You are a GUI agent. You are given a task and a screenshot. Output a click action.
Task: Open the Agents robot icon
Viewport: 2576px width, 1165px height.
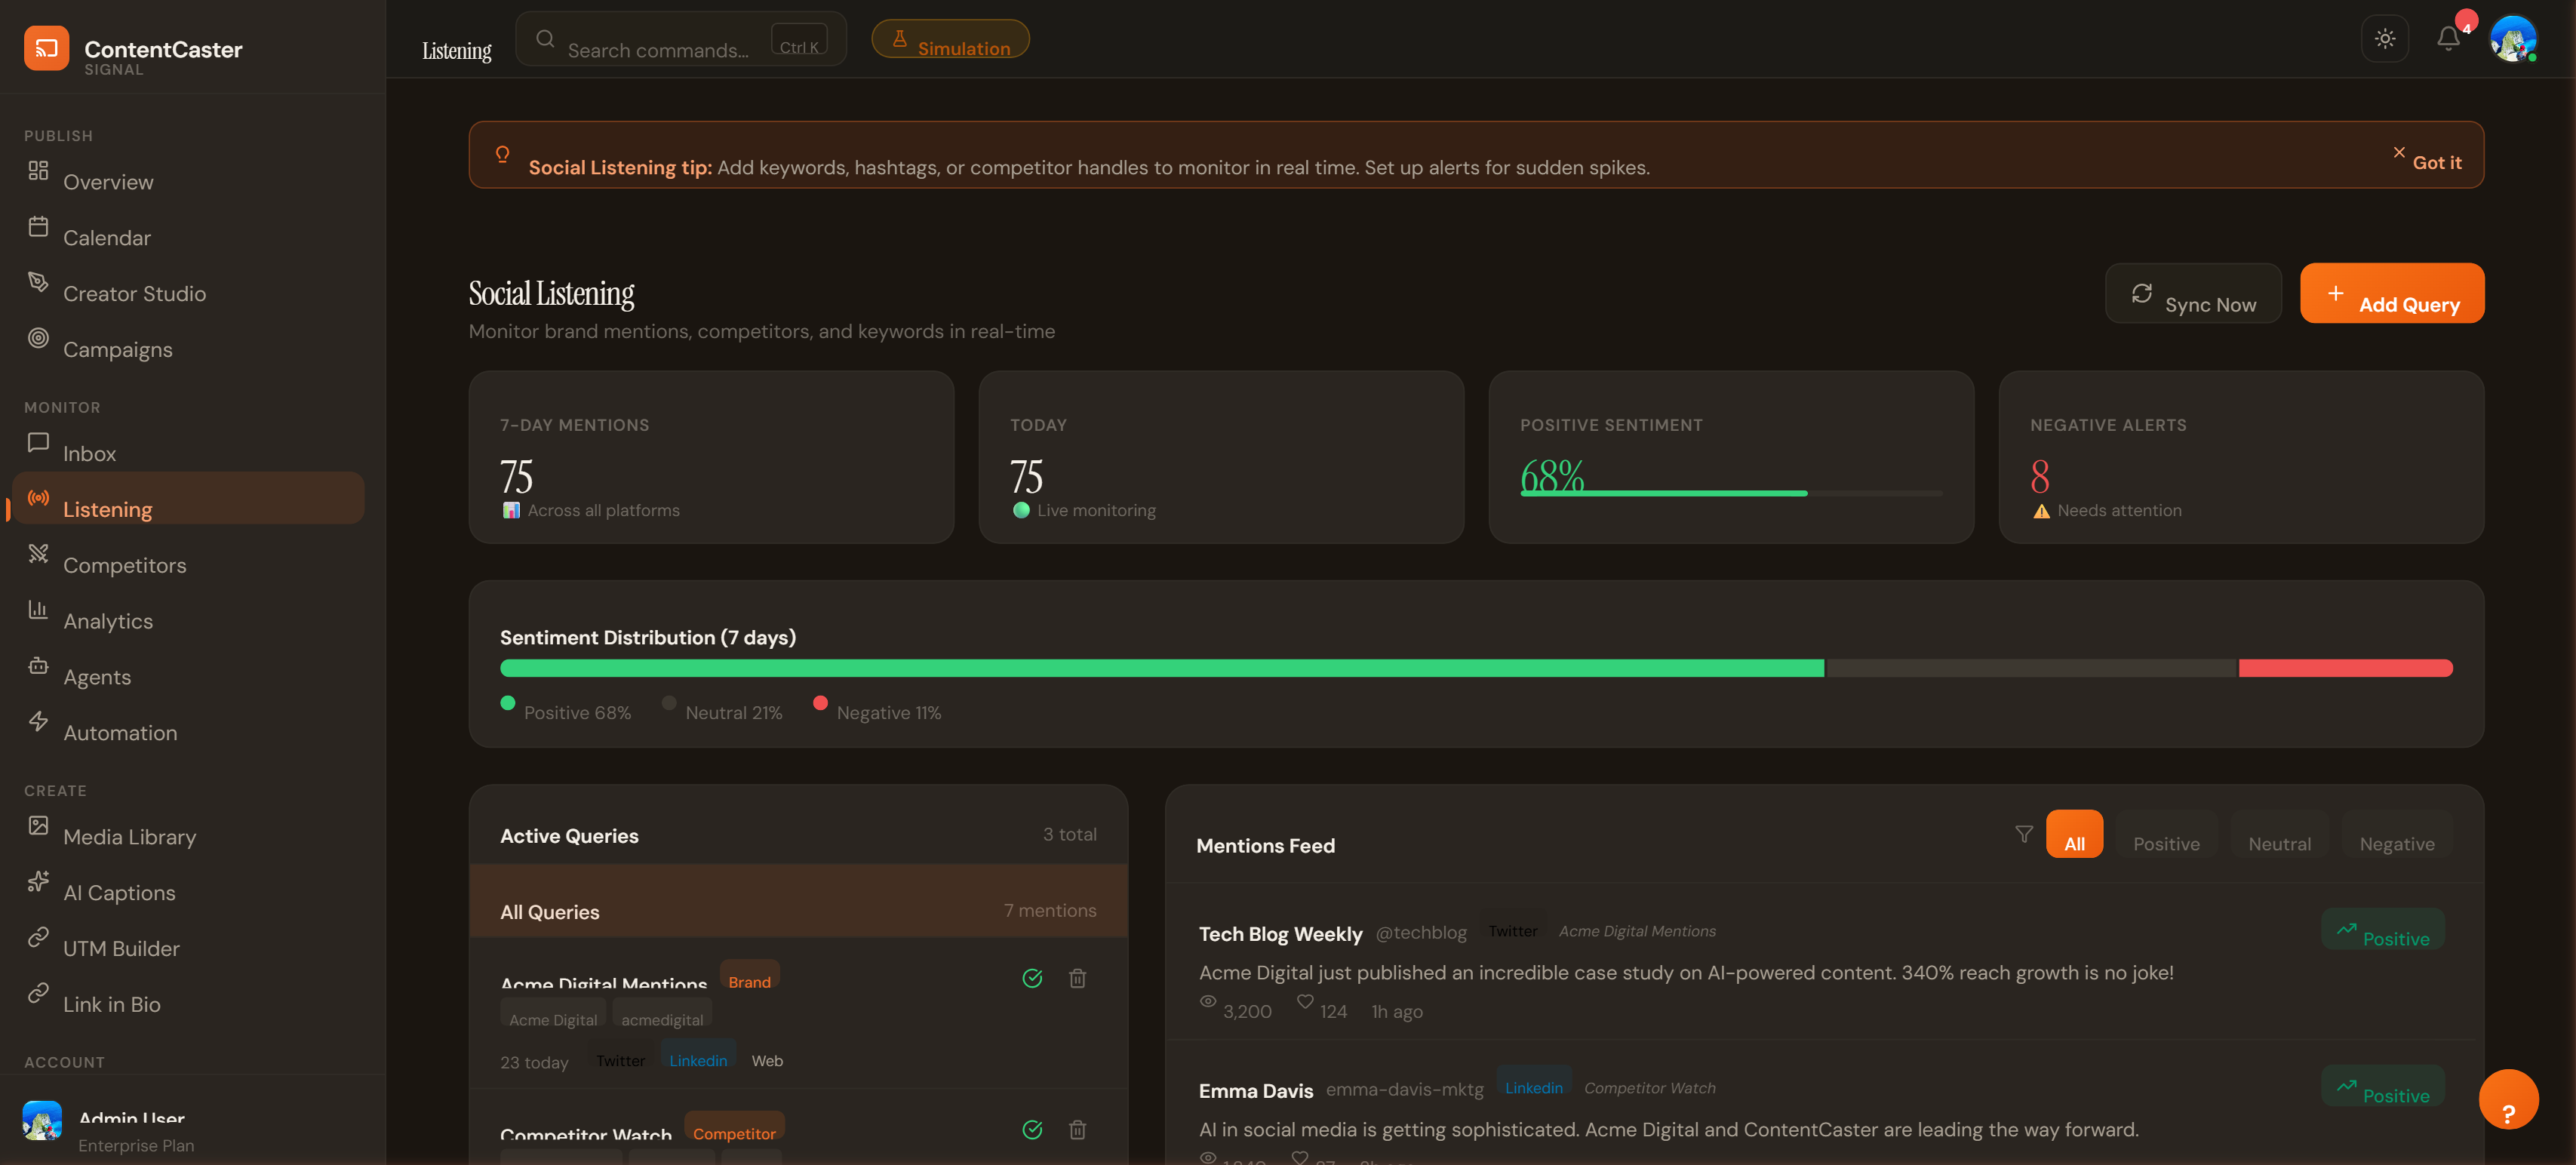pos(38,666)
